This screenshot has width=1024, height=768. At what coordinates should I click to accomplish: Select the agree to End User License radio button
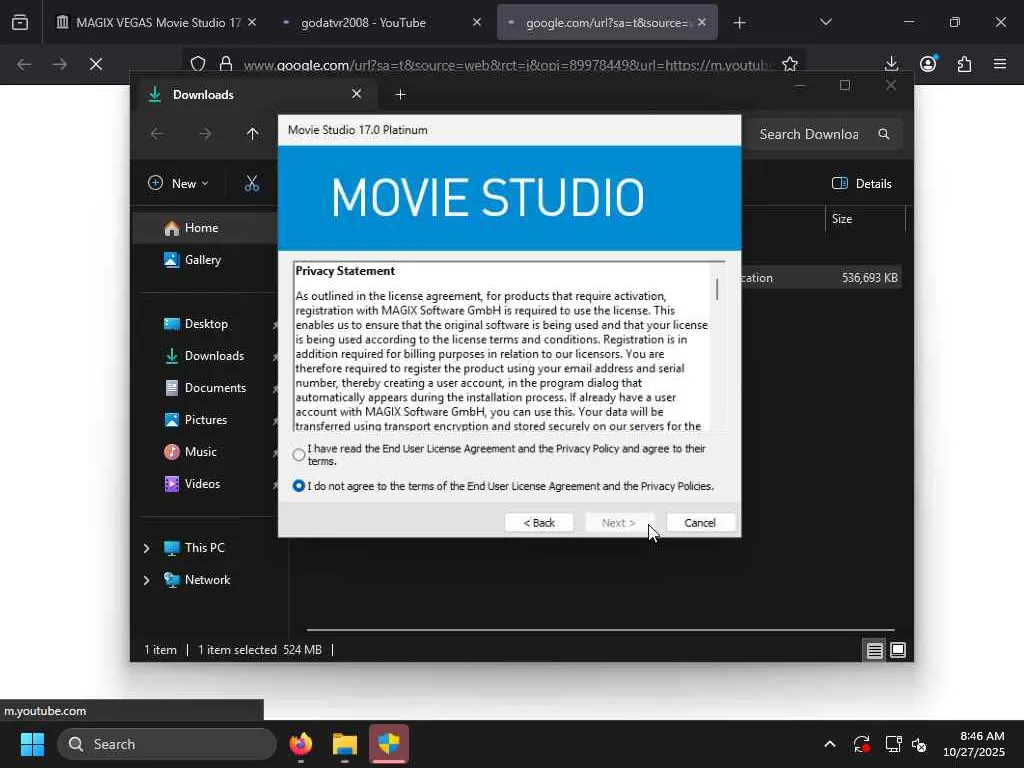click(299, 455)
